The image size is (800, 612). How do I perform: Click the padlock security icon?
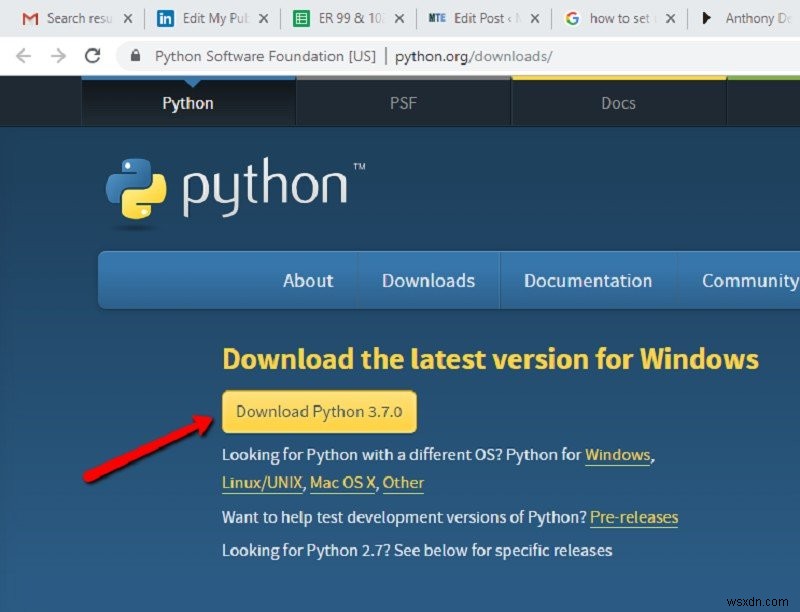click(135, 57)
